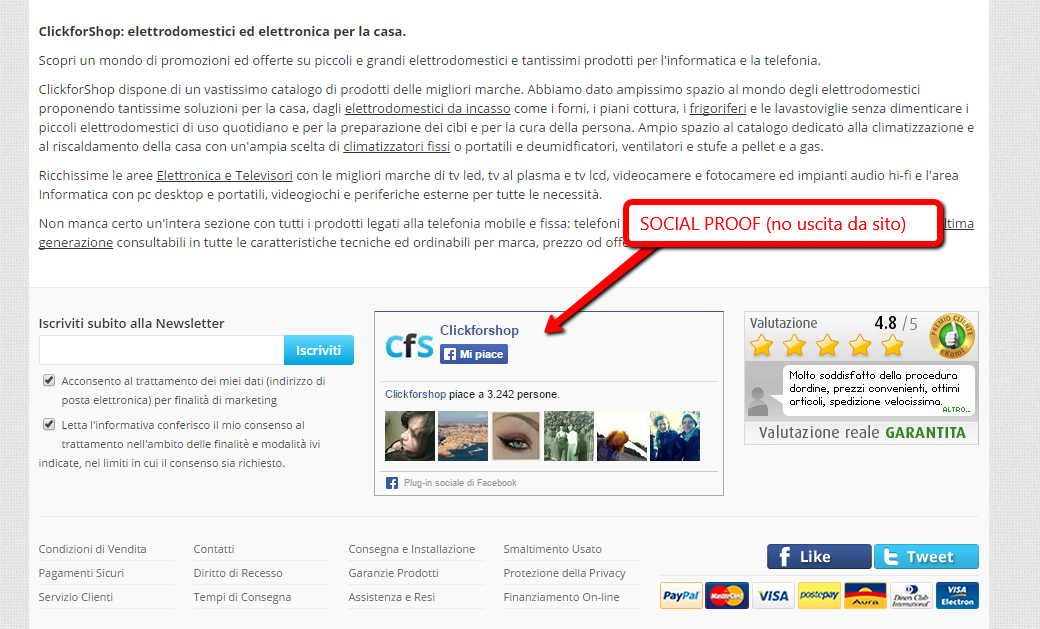Click the Iscriviti newsletter button
The image size is (1040, 629).
click(x=318, y=350)
